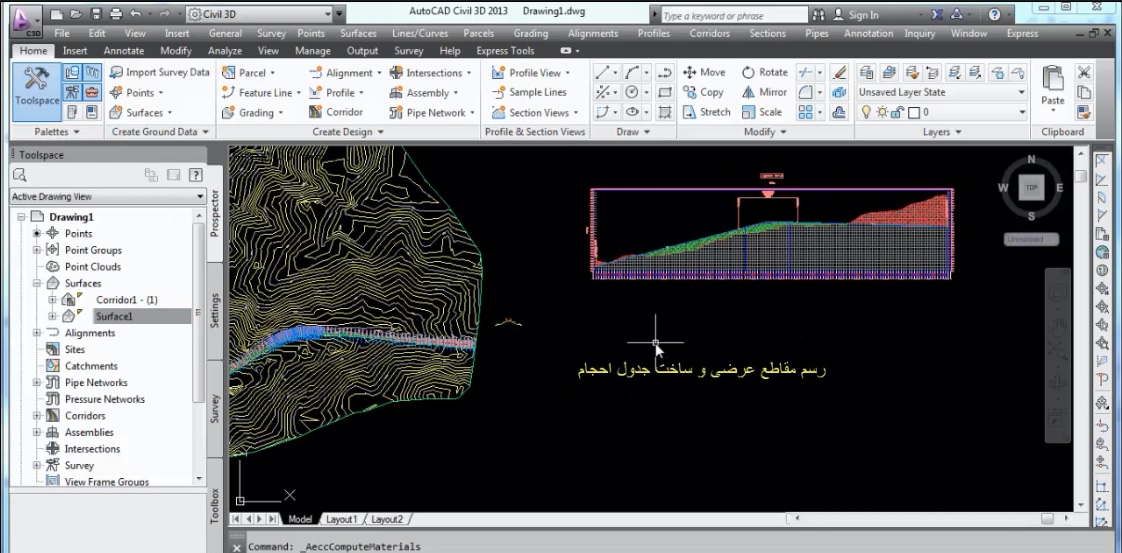This screenshot has width=1122, height=553.
Task: Open the Feature Line dropdown
Action: point(260,92)
